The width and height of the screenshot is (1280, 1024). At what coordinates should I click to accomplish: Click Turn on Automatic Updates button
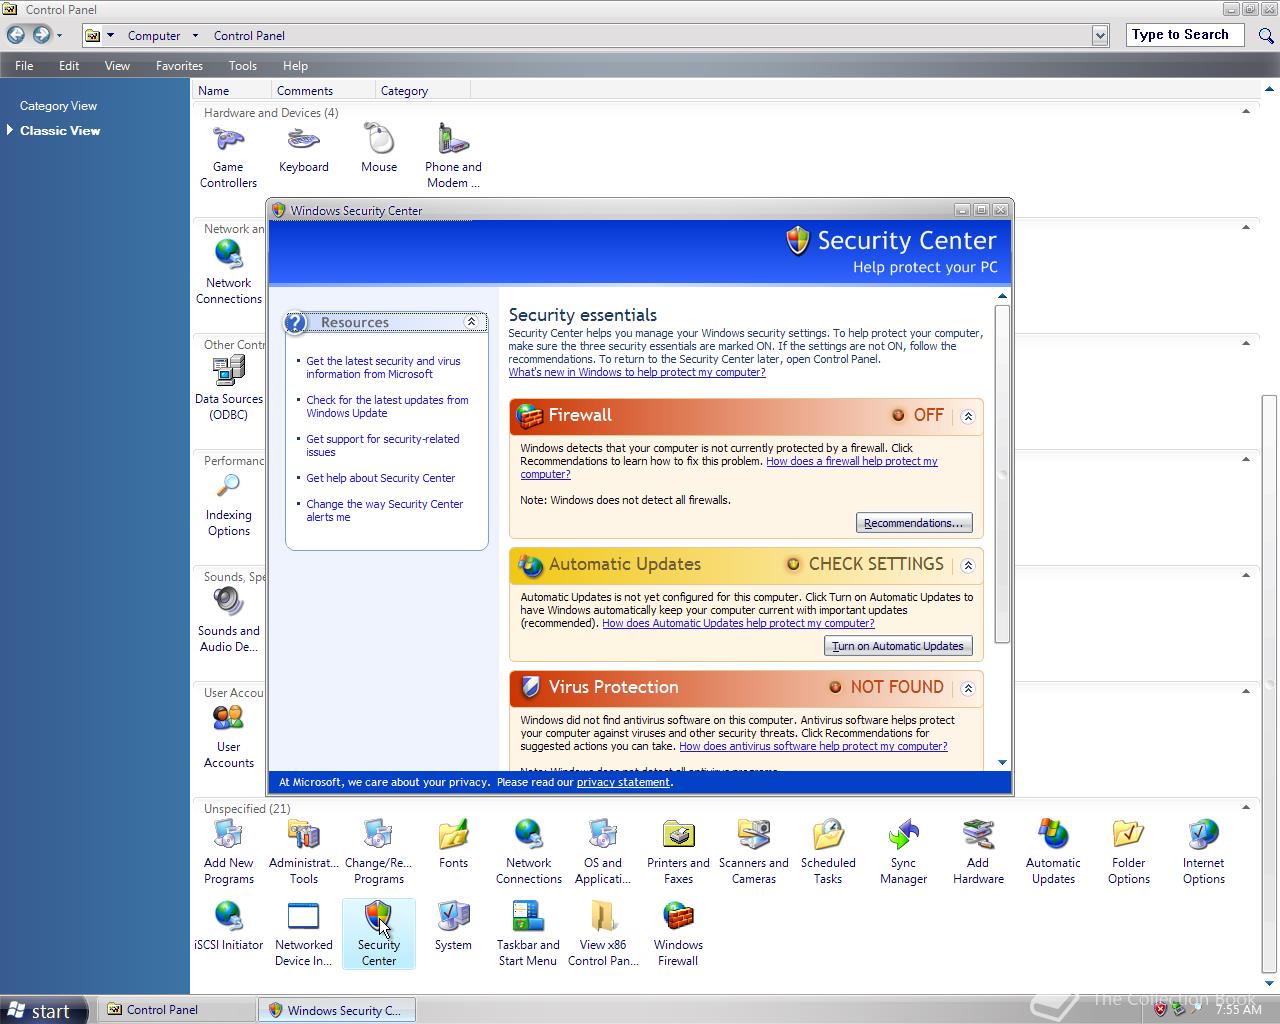point(898,646)
